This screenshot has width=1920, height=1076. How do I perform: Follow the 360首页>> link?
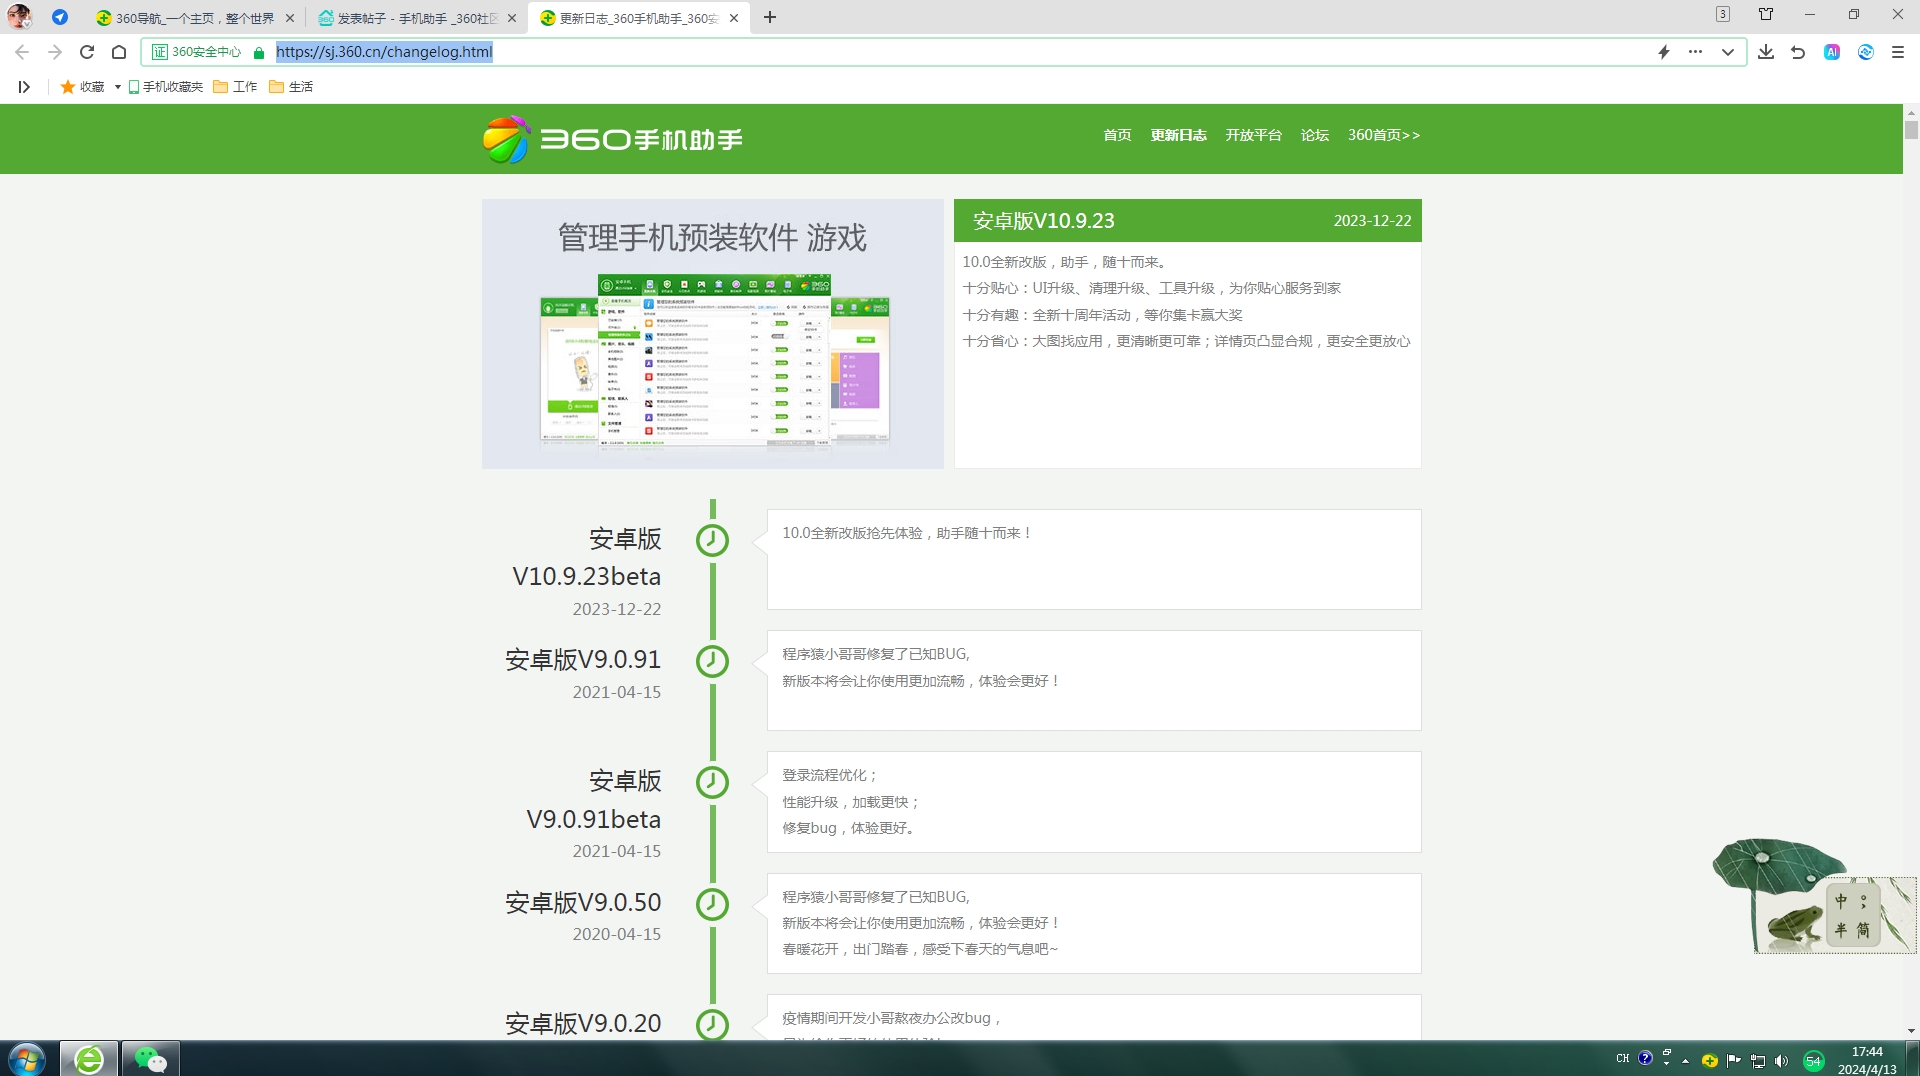coord(1383,135)
